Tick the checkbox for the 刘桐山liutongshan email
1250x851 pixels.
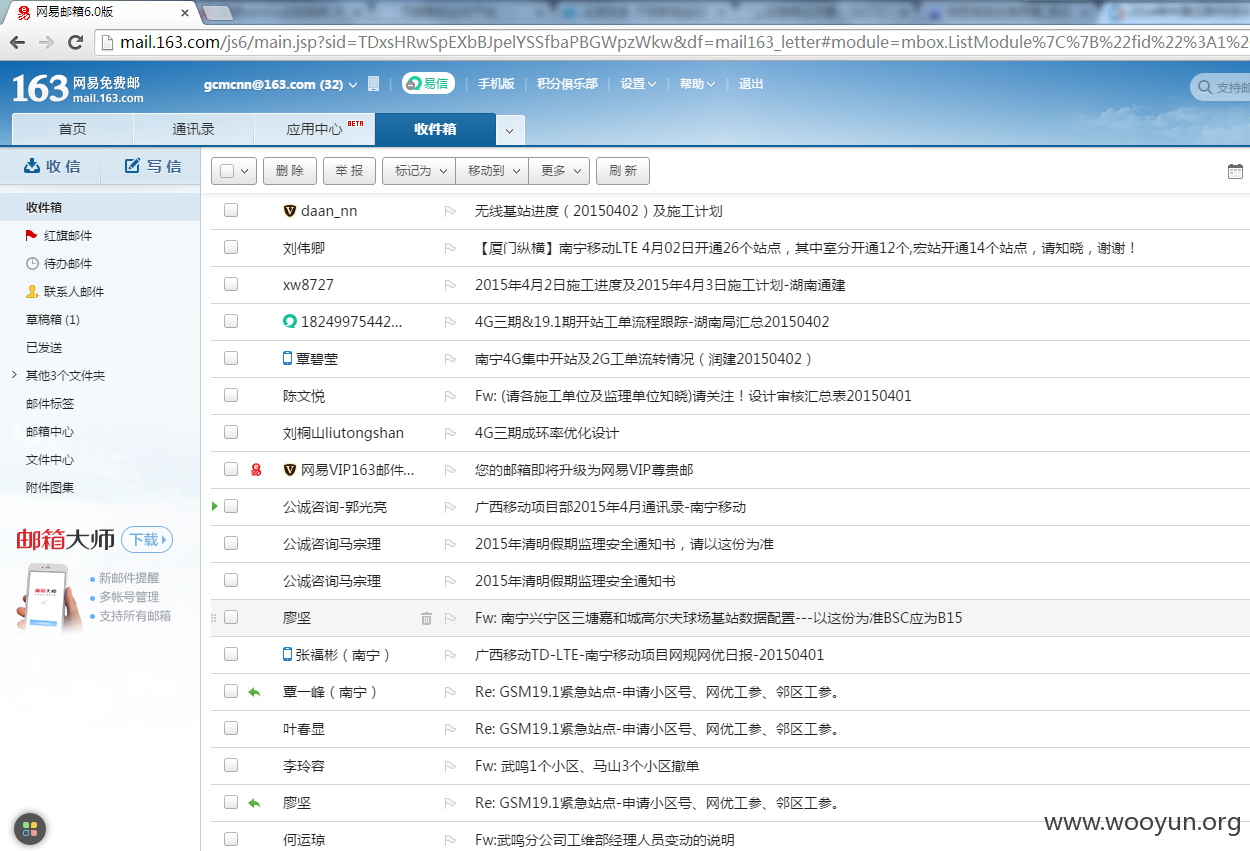coord(231,432)
